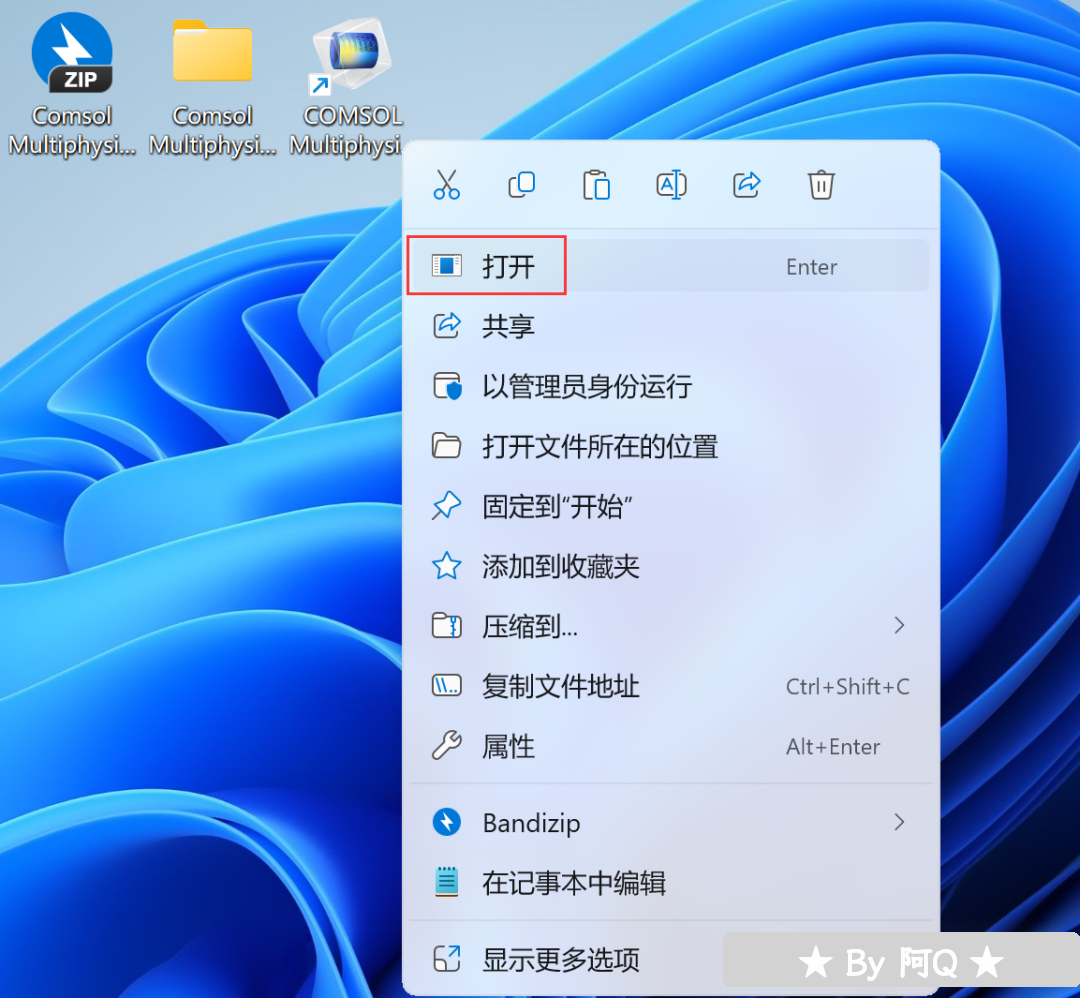Click the Delete trash can icon
This screenshot has width=1080, height=998.
[821, 185]
